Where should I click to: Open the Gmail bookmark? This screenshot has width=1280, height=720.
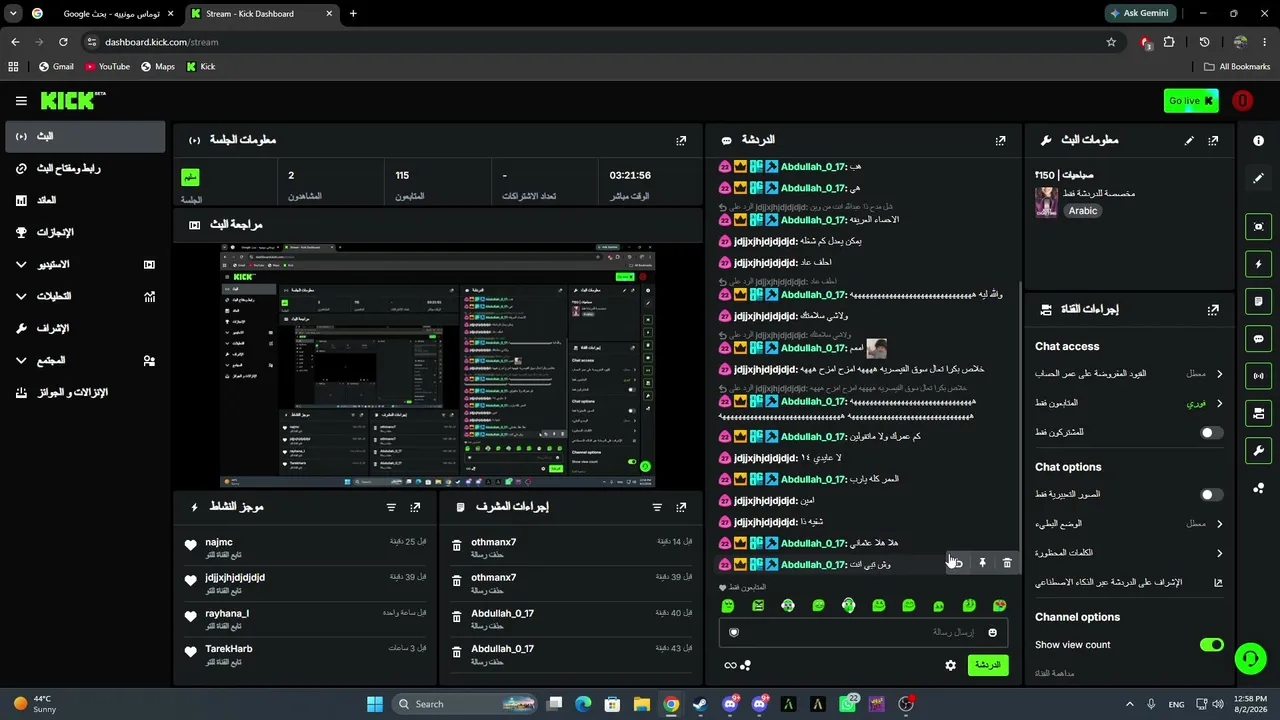pos(56,67)
